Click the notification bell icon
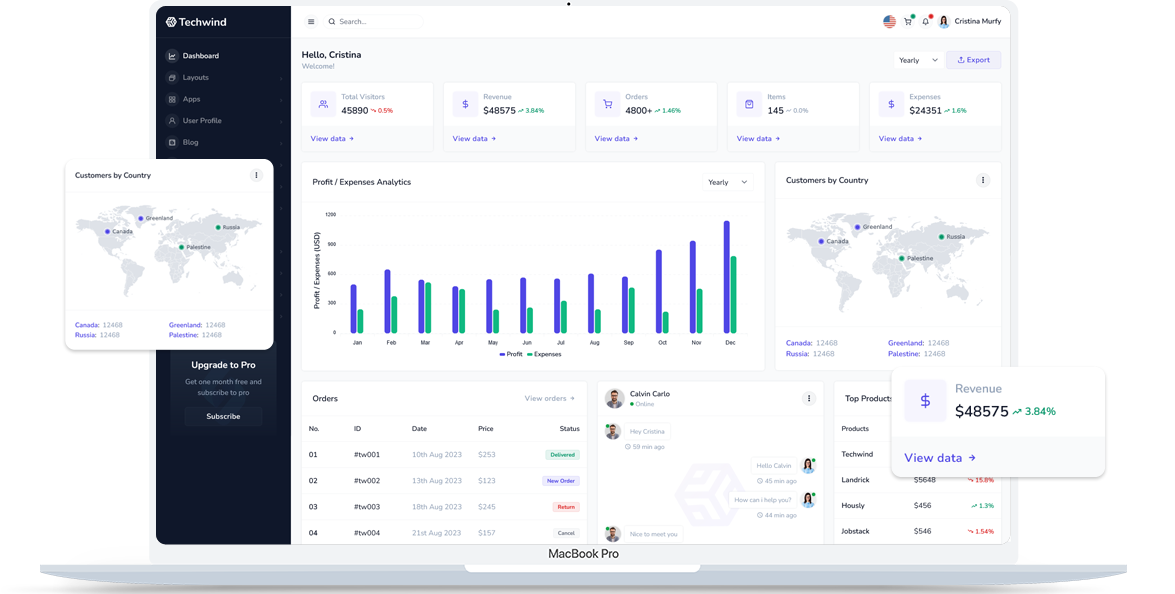 click(926, 22)
